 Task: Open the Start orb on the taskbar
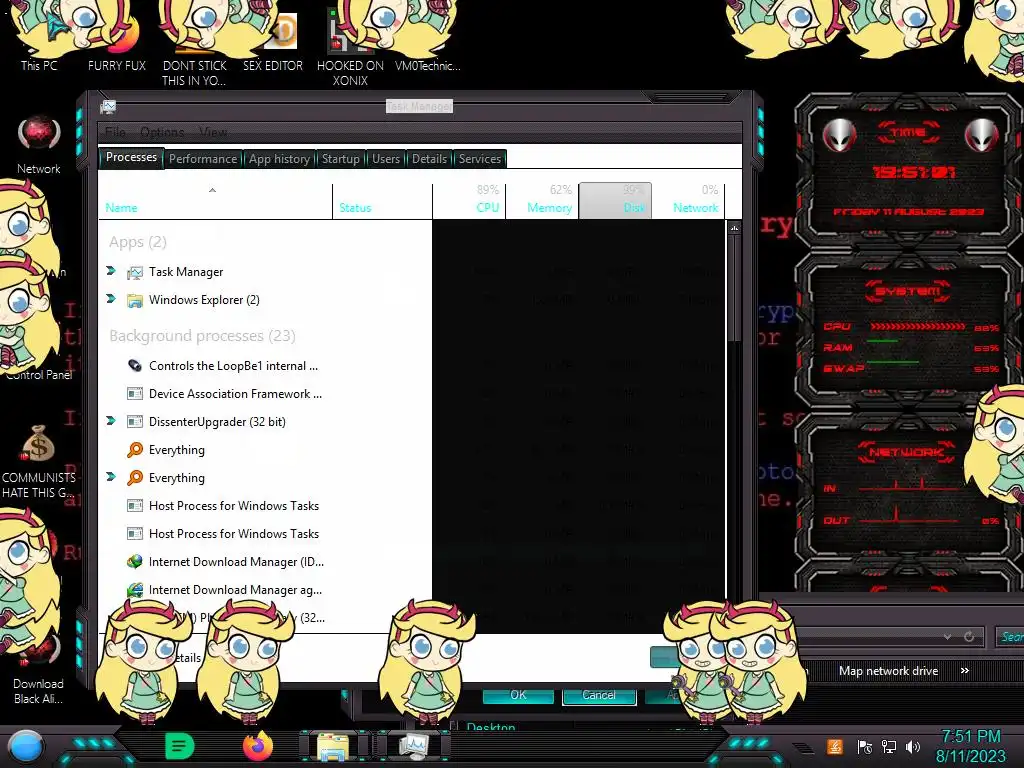pos(26,746)
